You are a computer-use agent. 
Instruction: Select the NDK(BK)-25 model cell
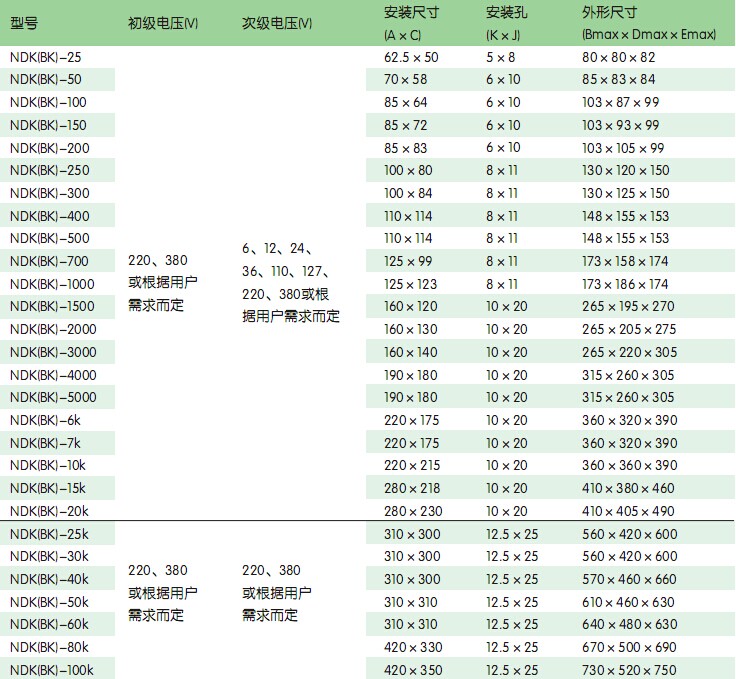46,57
